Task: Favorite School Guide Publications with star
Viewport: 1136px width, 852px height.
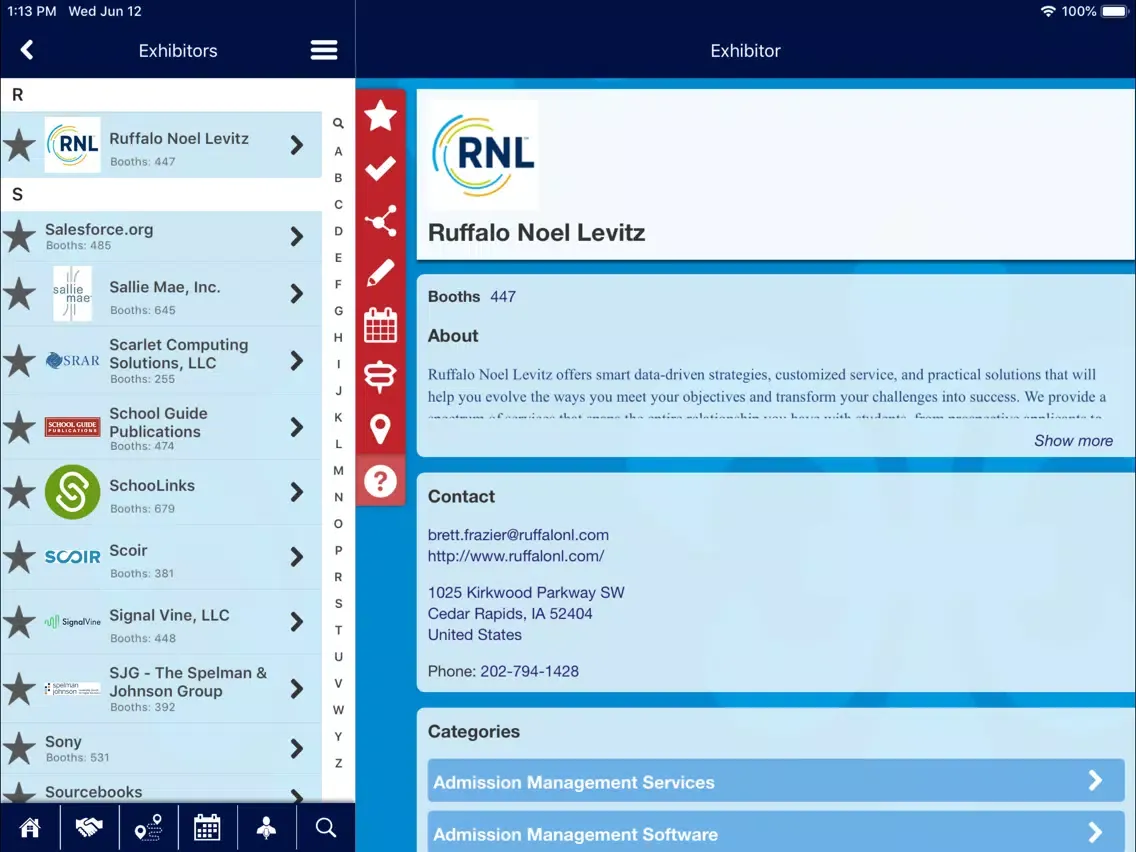Action: (x=20, y=427)
